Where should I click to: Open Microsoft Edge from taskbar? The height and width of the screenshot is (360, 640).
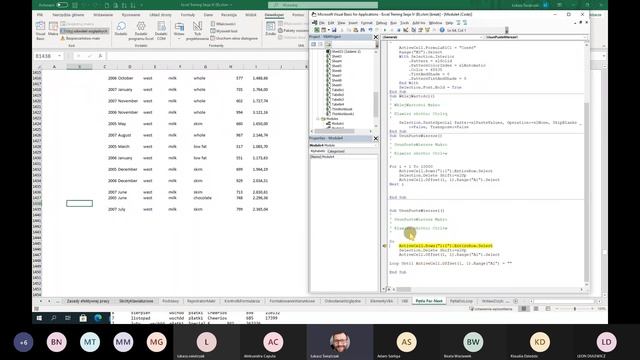click(x=98, y=318)
